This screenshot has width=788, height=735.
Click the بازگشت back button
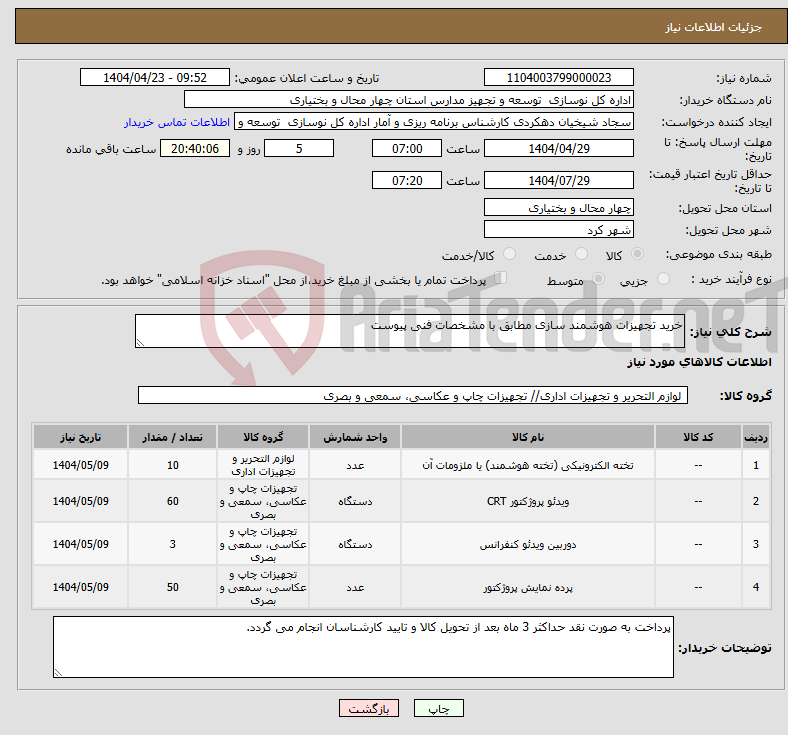tap(369, 708)
